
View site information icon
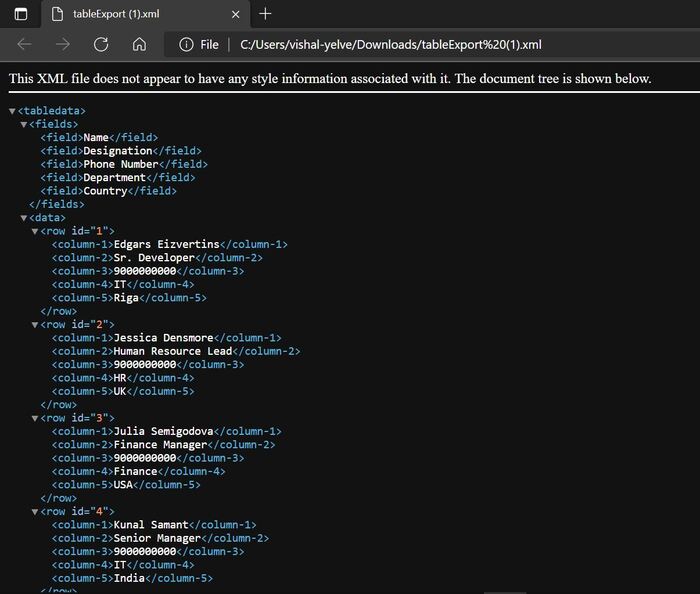pos(186,45)
